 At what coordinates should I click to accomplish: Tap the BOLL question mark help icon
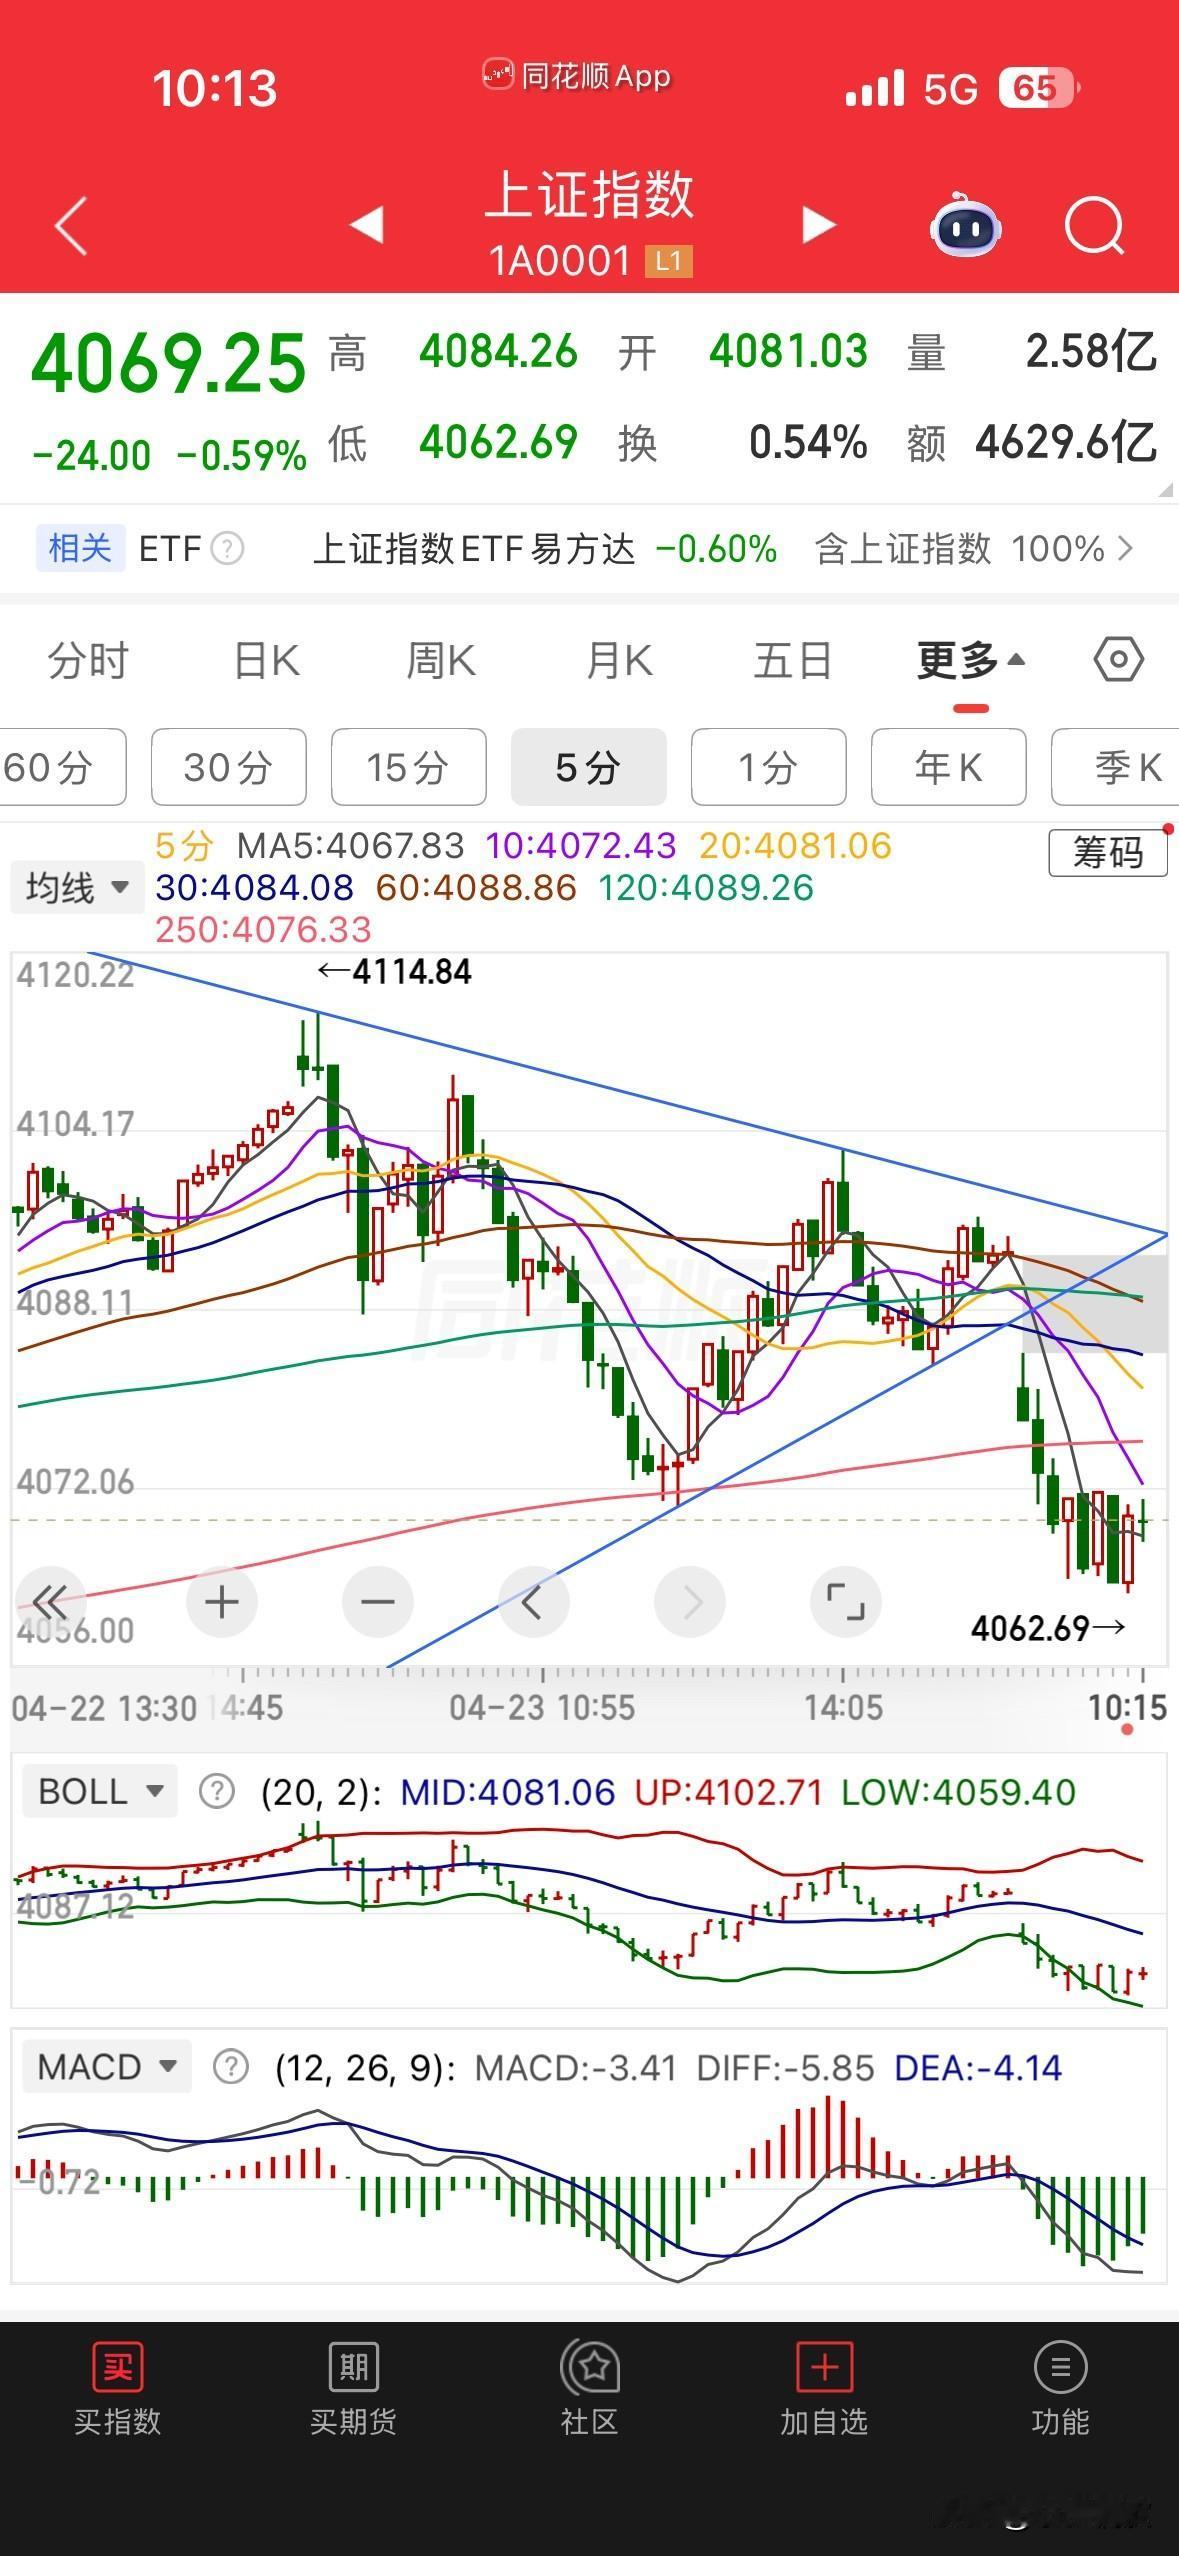pos(217,1792)
